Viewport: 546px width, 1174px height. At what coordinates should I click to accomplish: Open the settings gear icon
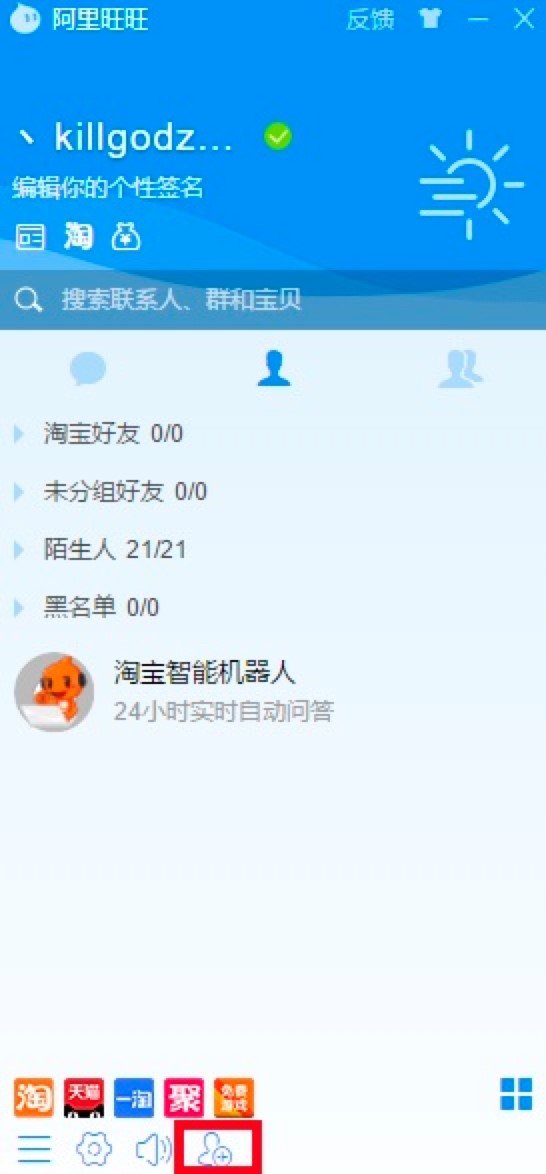[x=94, y=1148]
